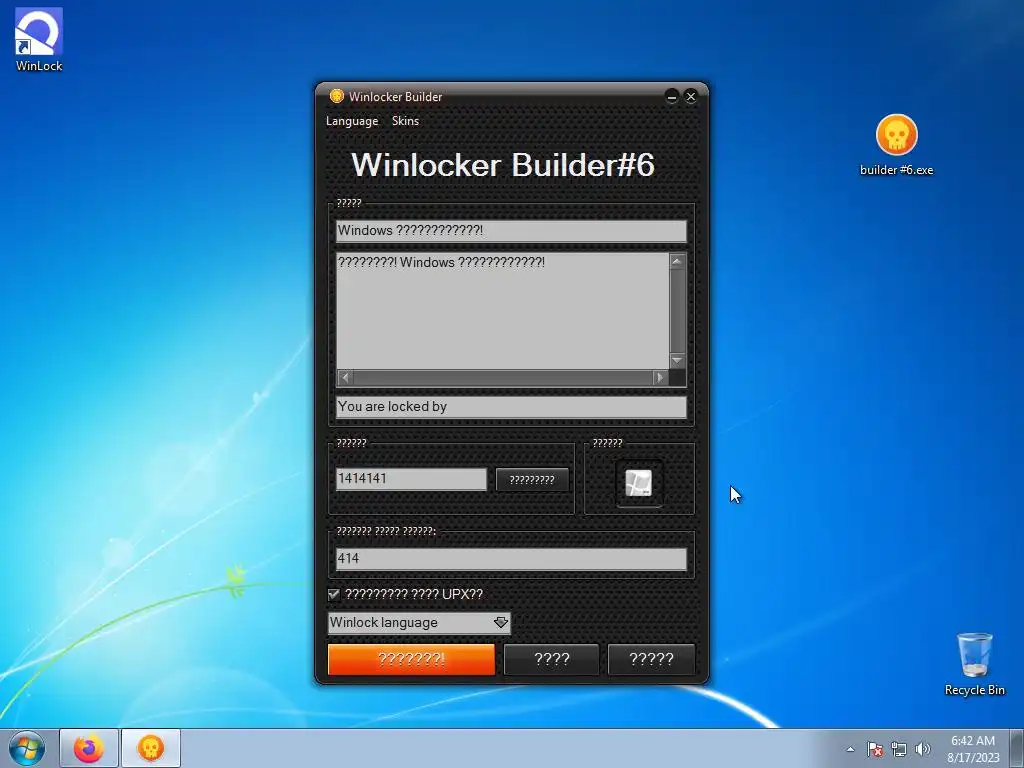This screenshot has height=768, width=1024.
Task: Click the horizontal scrollbar track of message area
Action: 503,377
